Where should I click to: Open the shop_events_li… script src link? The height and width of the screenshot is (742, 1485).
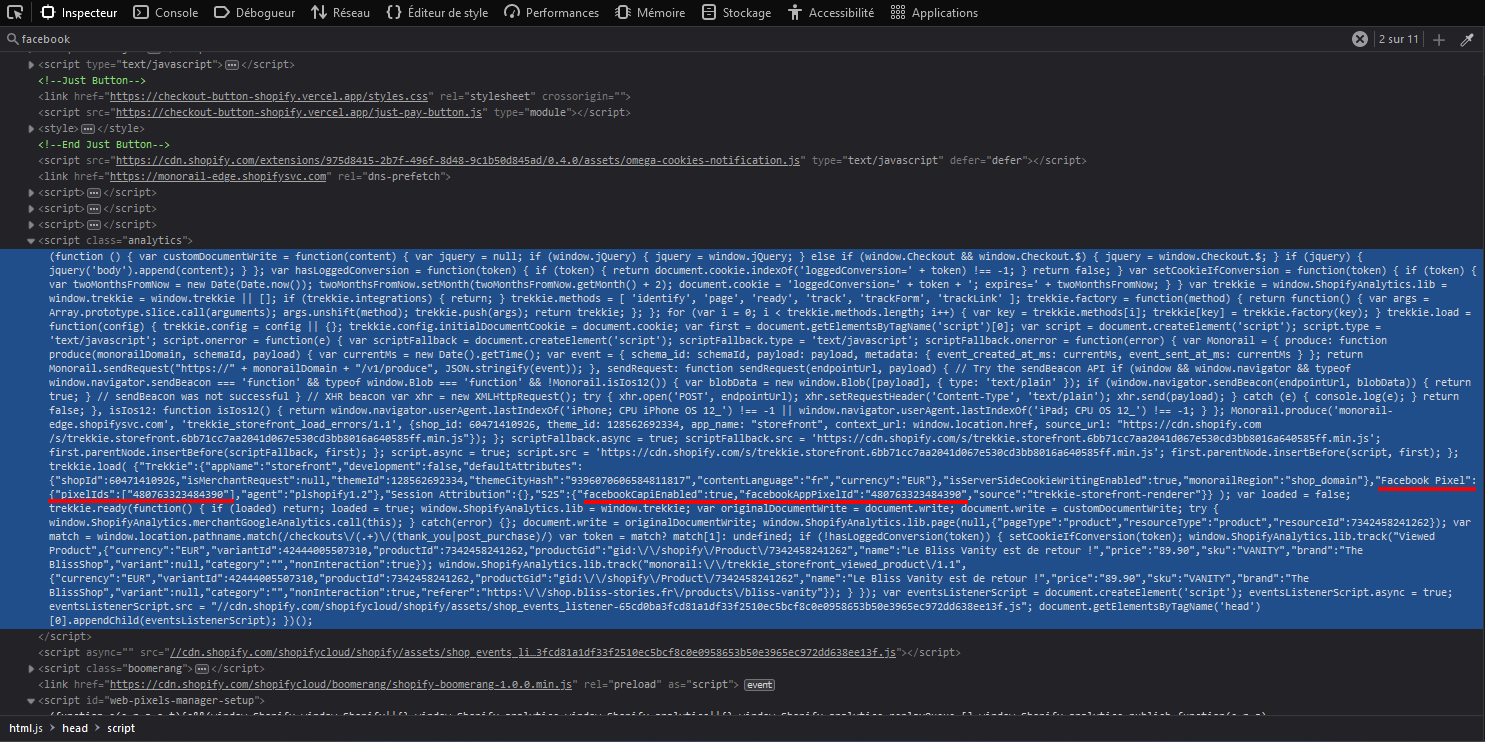pos(532,652)
